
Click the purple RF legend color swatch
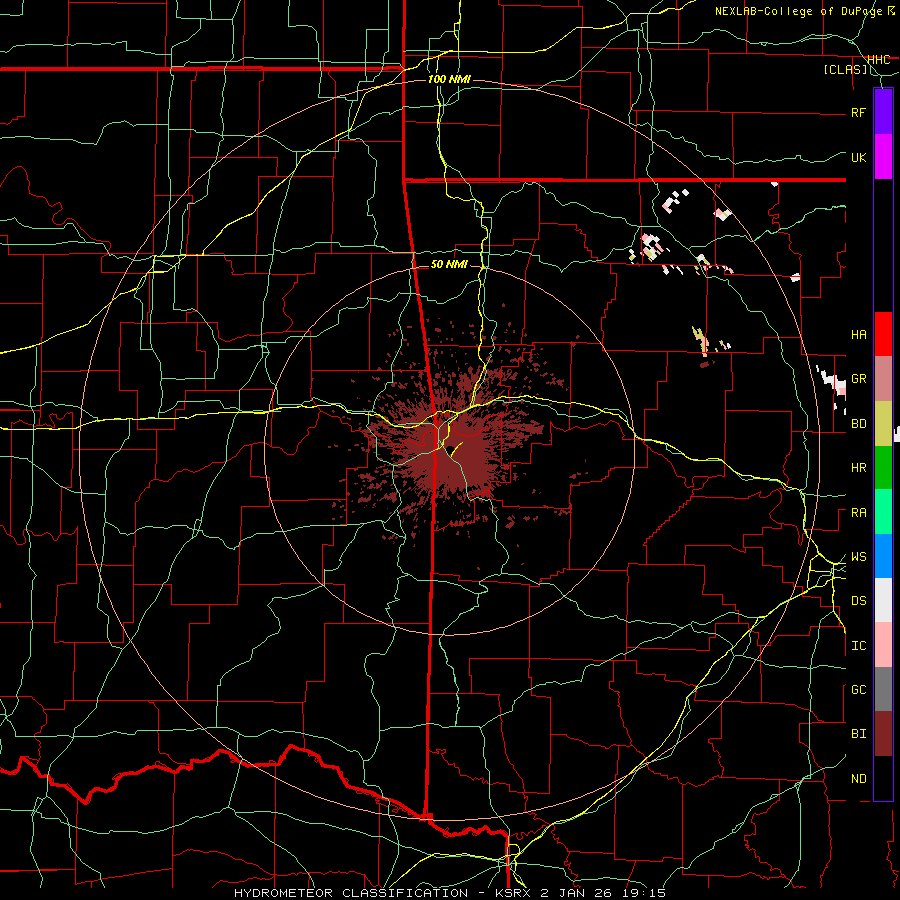[x=883, y=112]
